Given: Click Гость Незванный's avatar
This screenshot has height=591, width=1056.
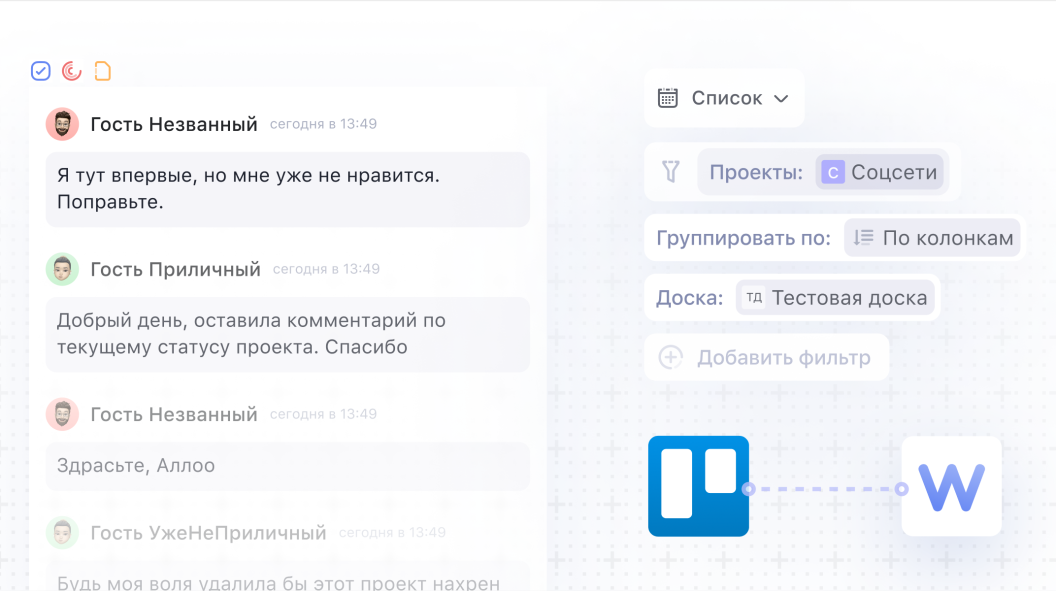Looking at the screenshot, I should click(x=62, y=123).
